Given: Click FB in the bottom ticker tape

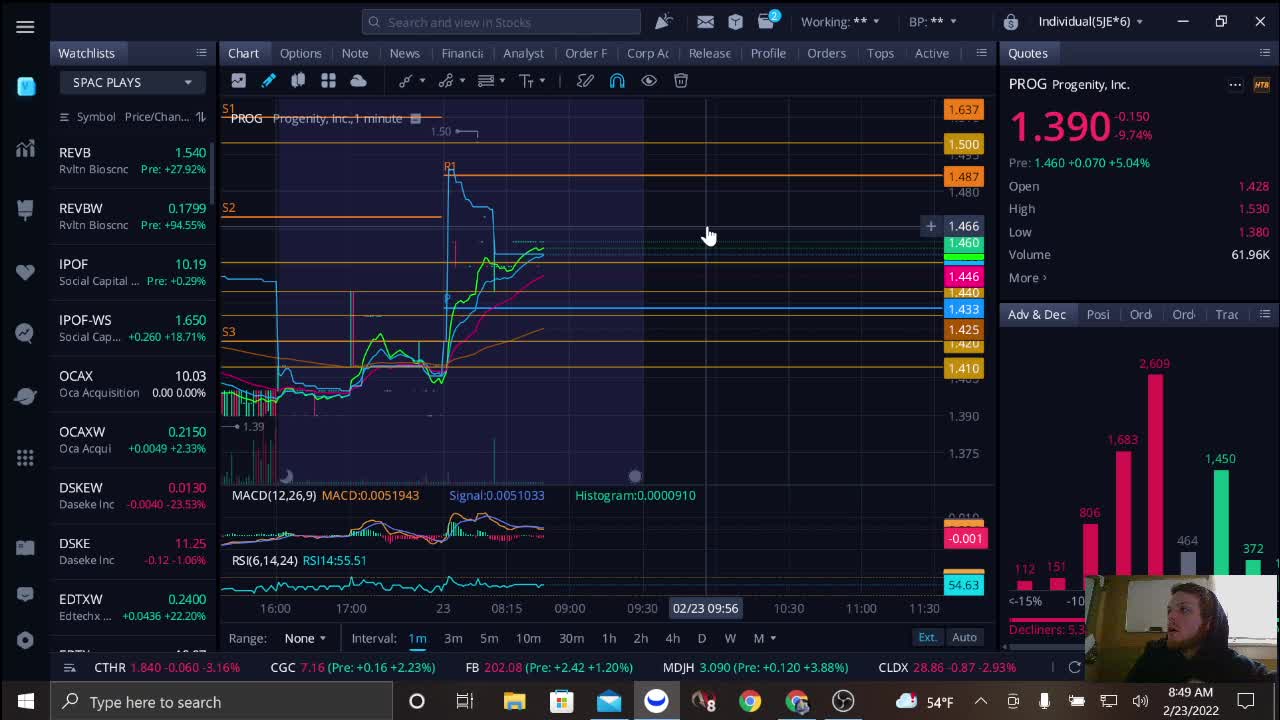Looking at the screenshot, I should pyautogui.click(x=549, y=667).
